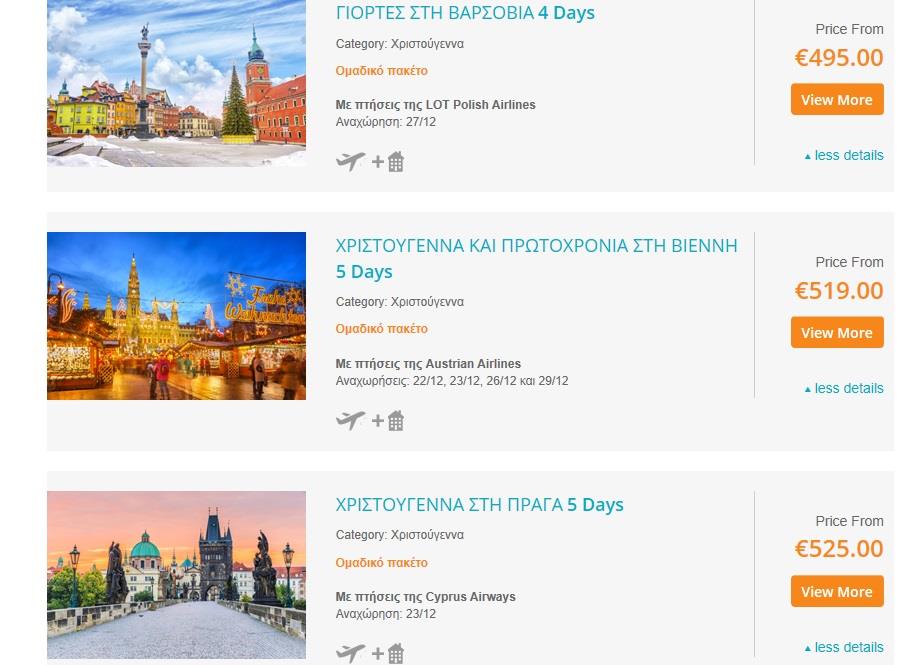Image resolution: width=904 pixels, height=665 pixels.
Task: Click the airplane icon under Vienna package
Action: click(351, 420)
